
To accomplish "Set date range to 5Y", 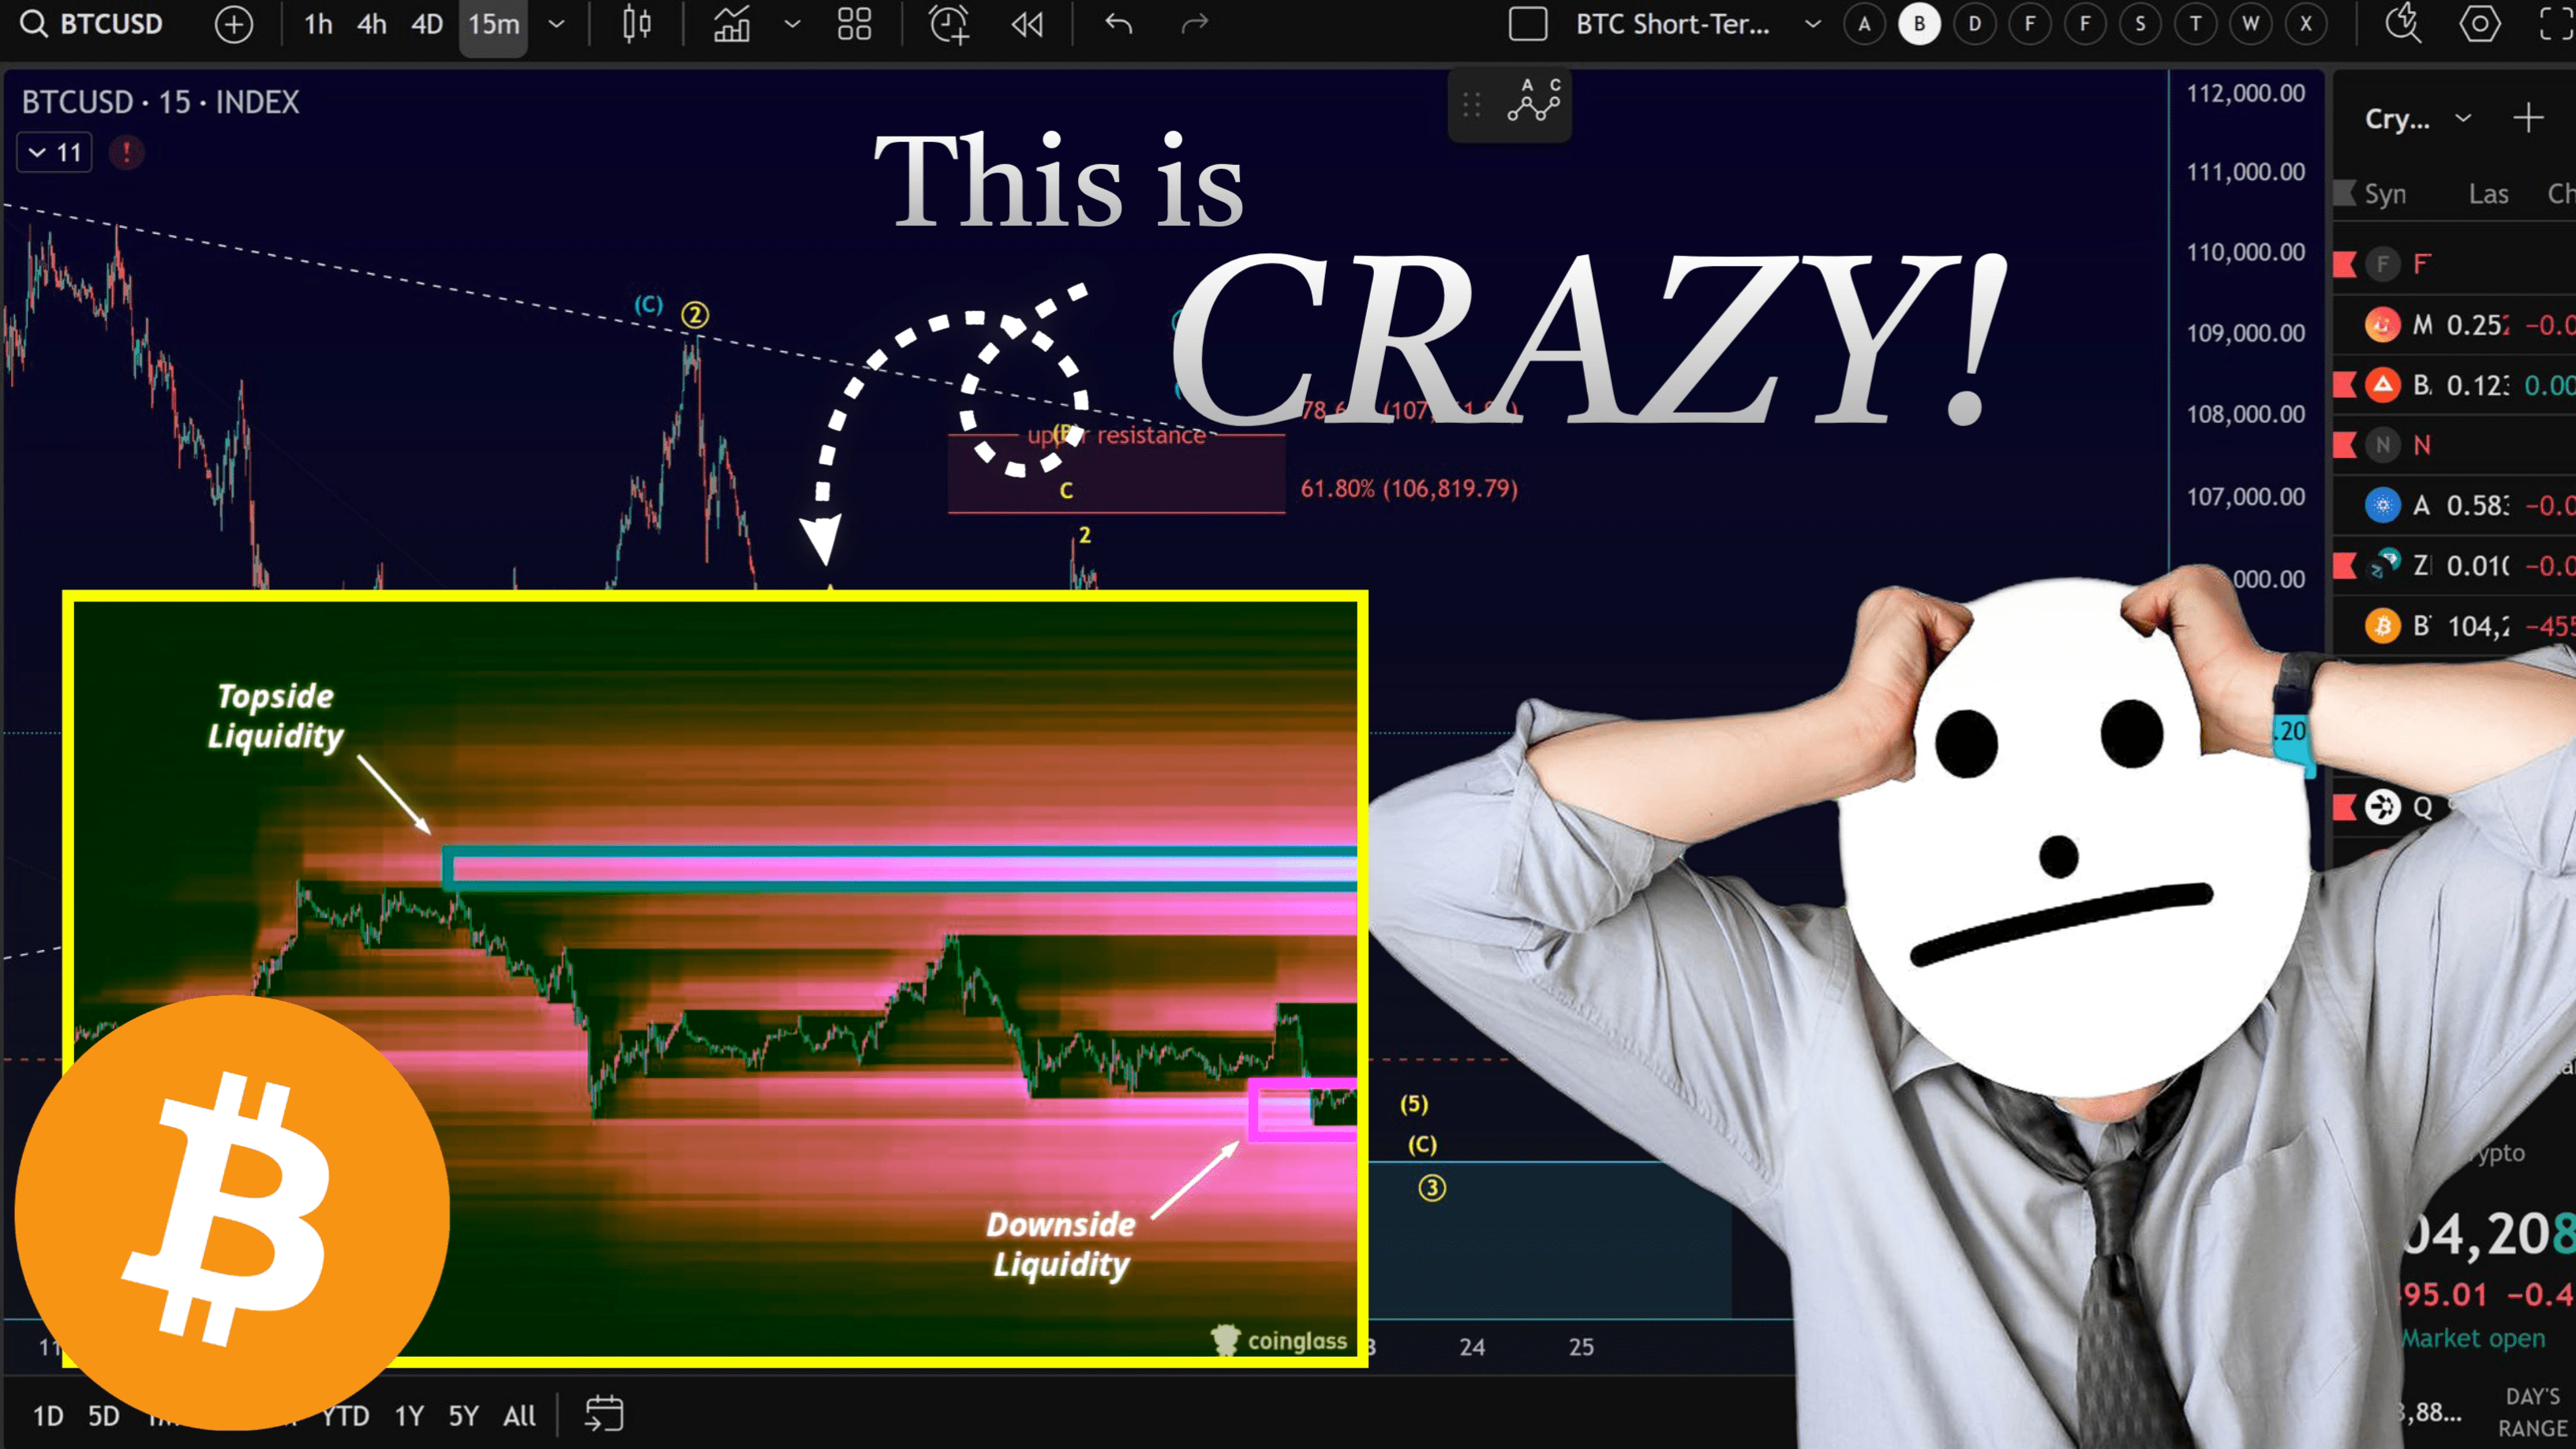I will pos(463,1415).
